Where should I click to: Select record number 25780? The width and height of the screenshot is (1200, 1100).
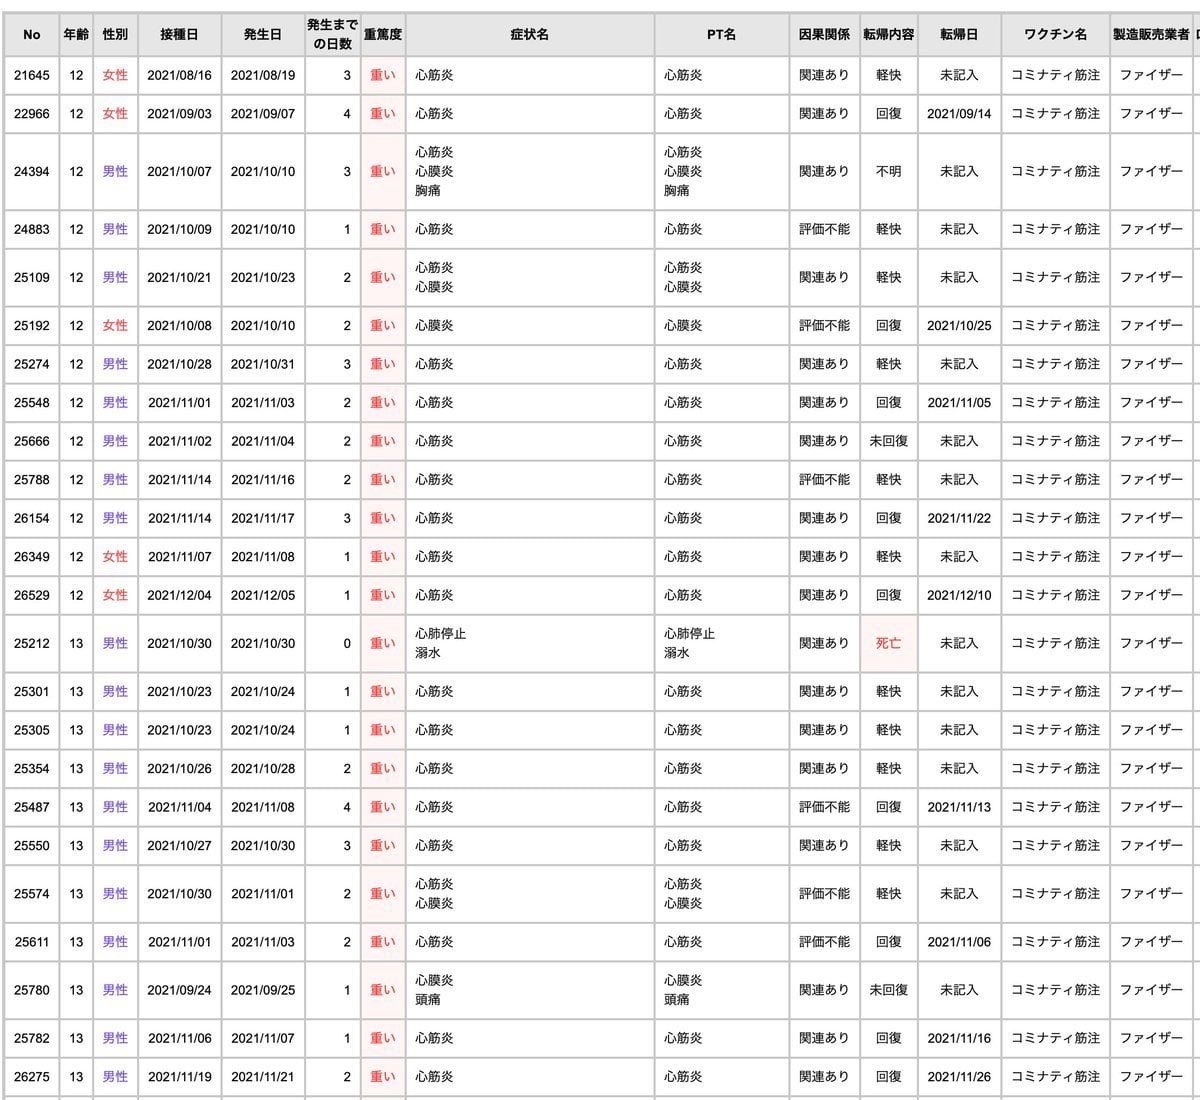(x=32, y=990)
